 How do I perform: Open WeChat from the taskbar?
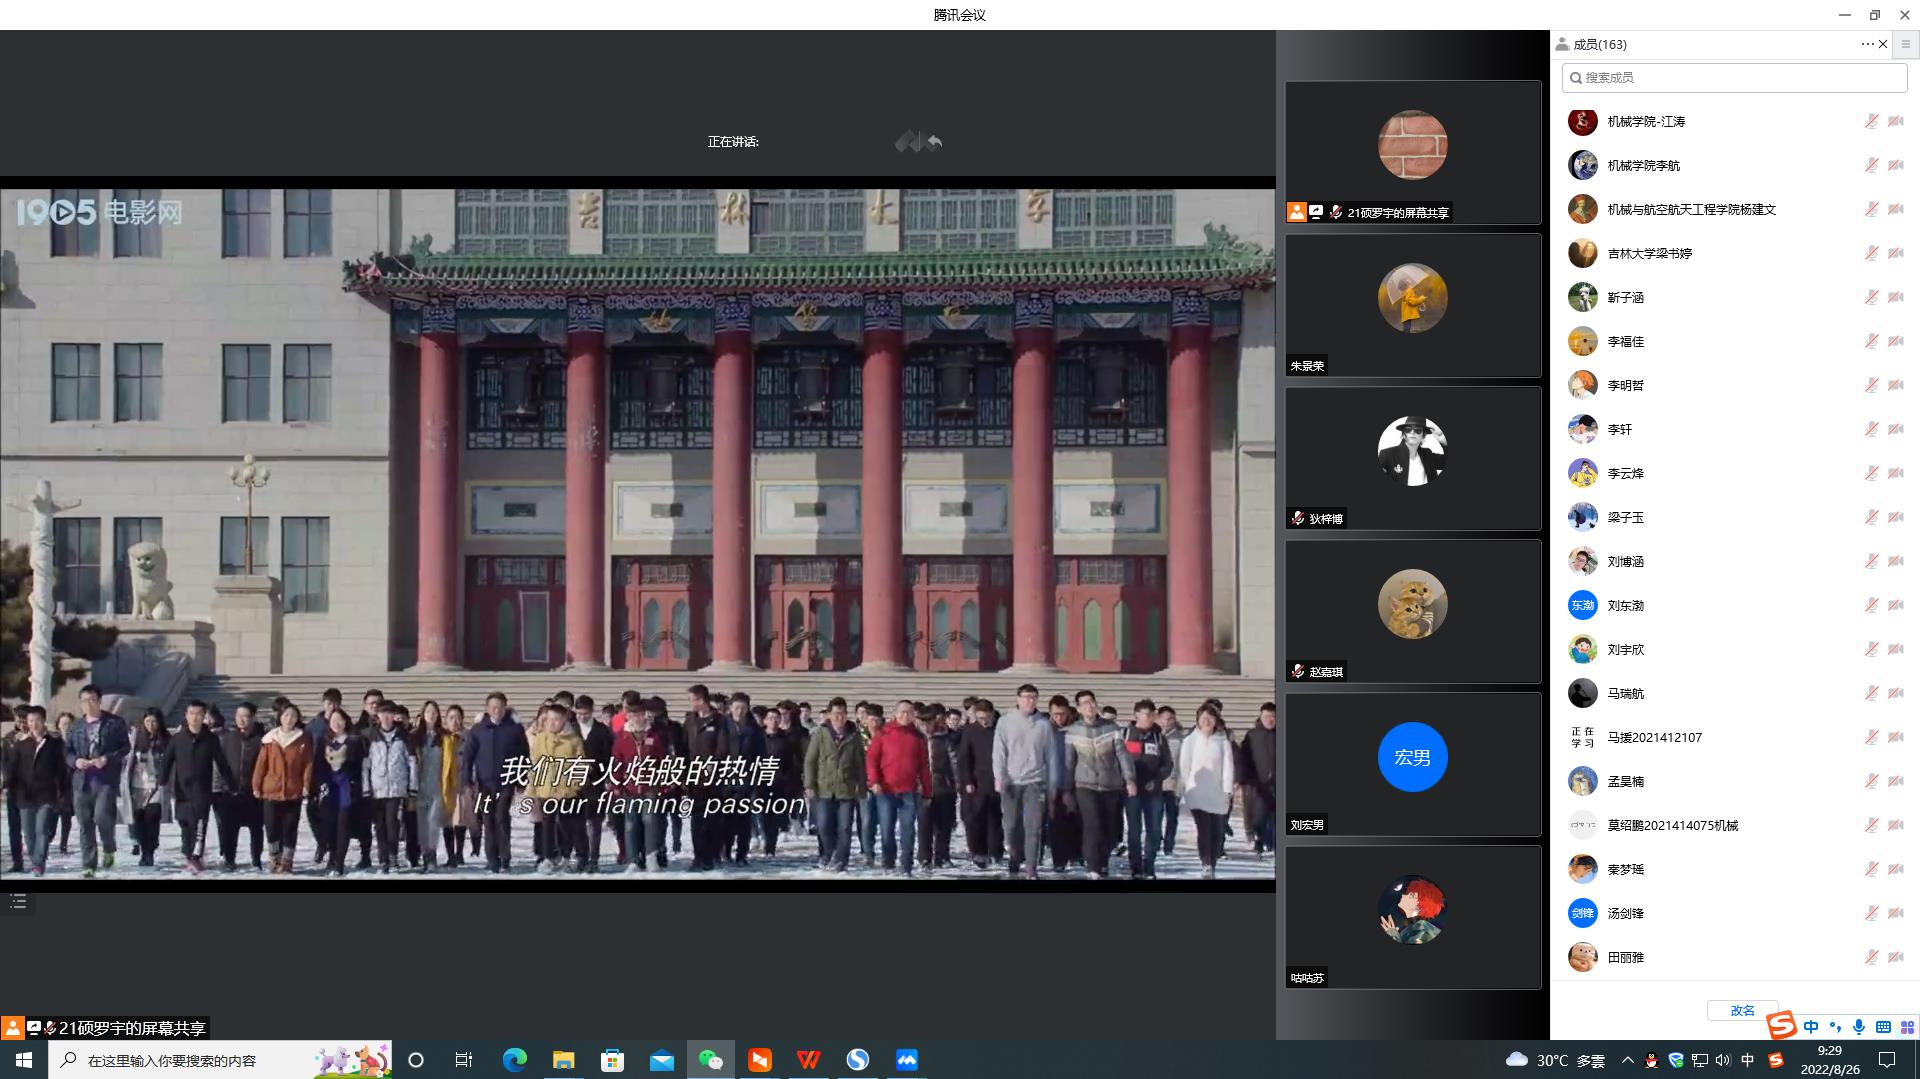click(710, 1060)
